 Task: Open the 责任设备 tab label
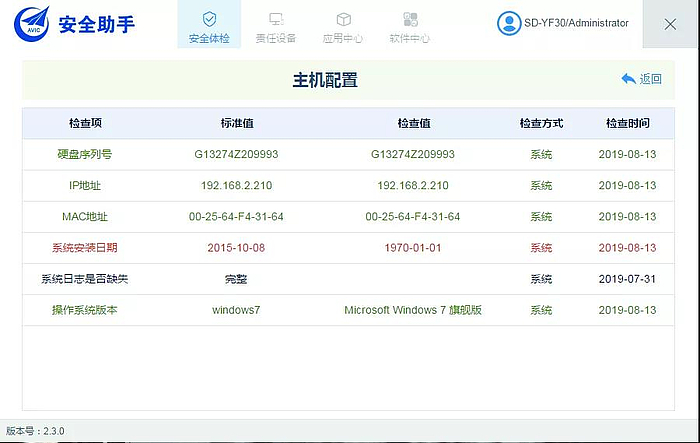(275, 39)
